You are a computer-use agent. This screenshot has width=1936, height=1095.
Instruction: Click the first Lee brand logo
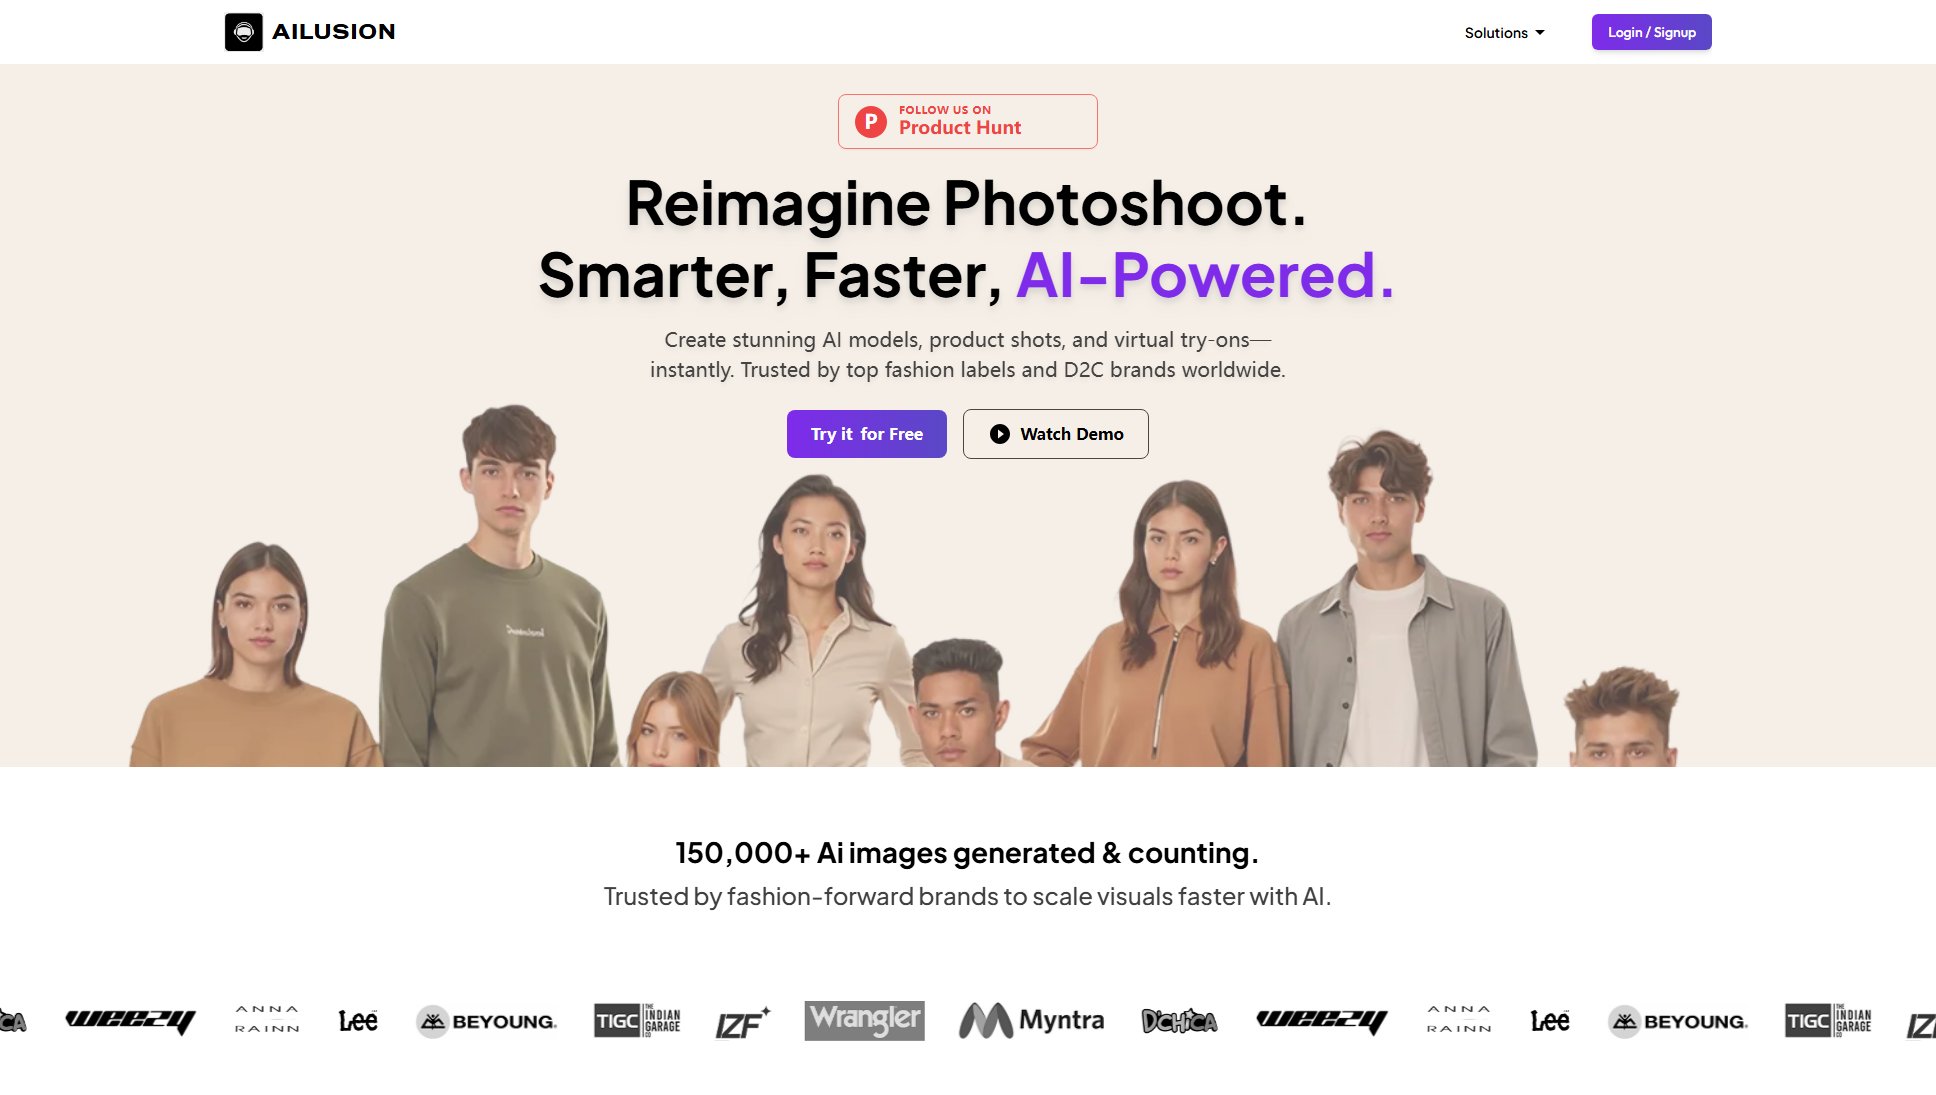pos(358,1021)
